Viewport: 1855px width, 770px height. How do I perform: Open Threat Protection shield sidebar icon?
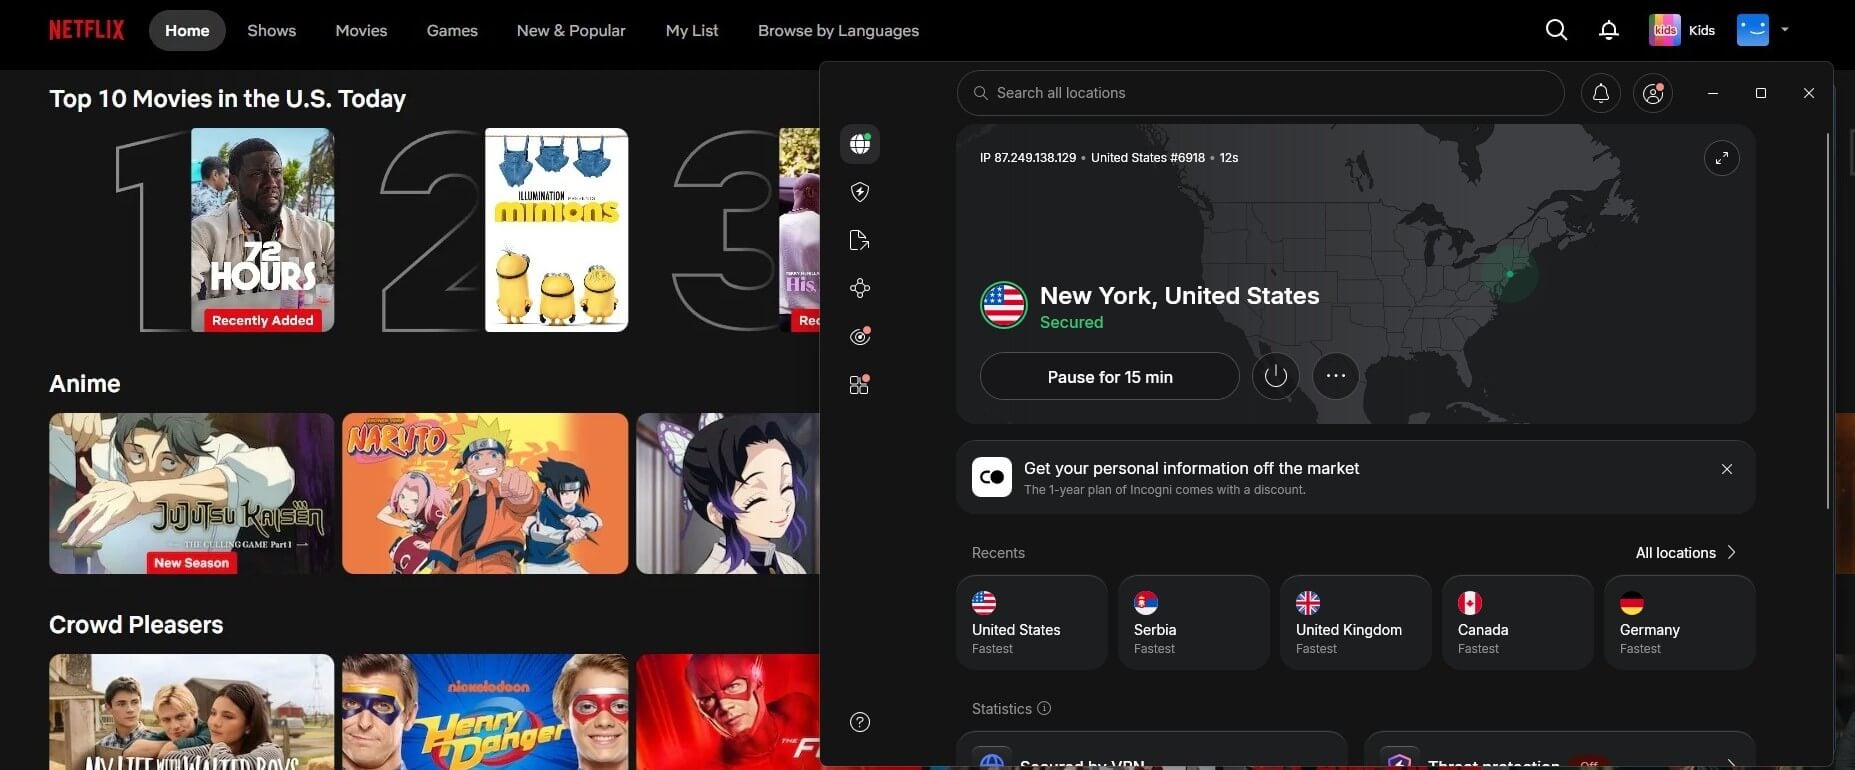860,192
